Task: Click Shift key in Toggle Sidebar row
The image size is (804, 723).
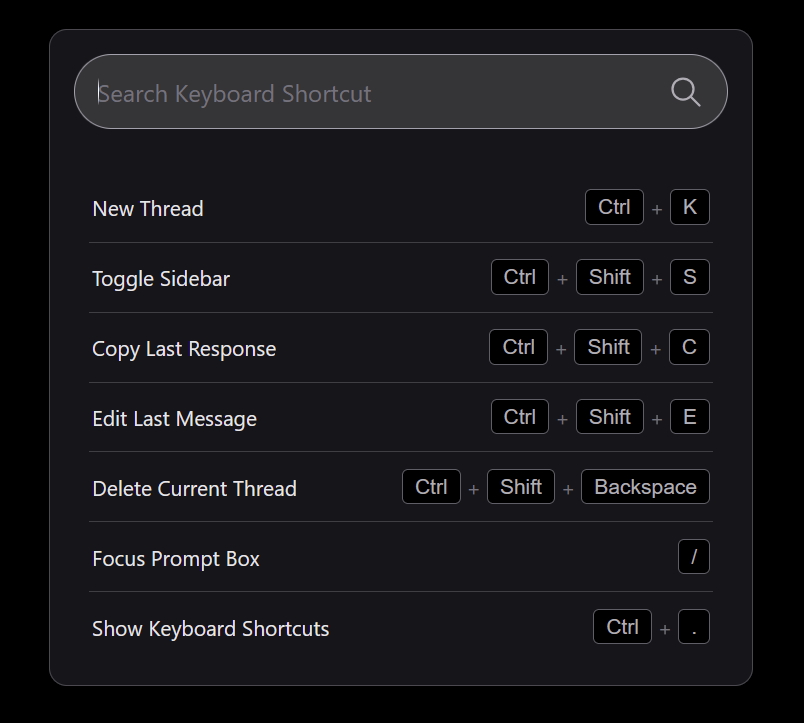Action: pos(609,277)
